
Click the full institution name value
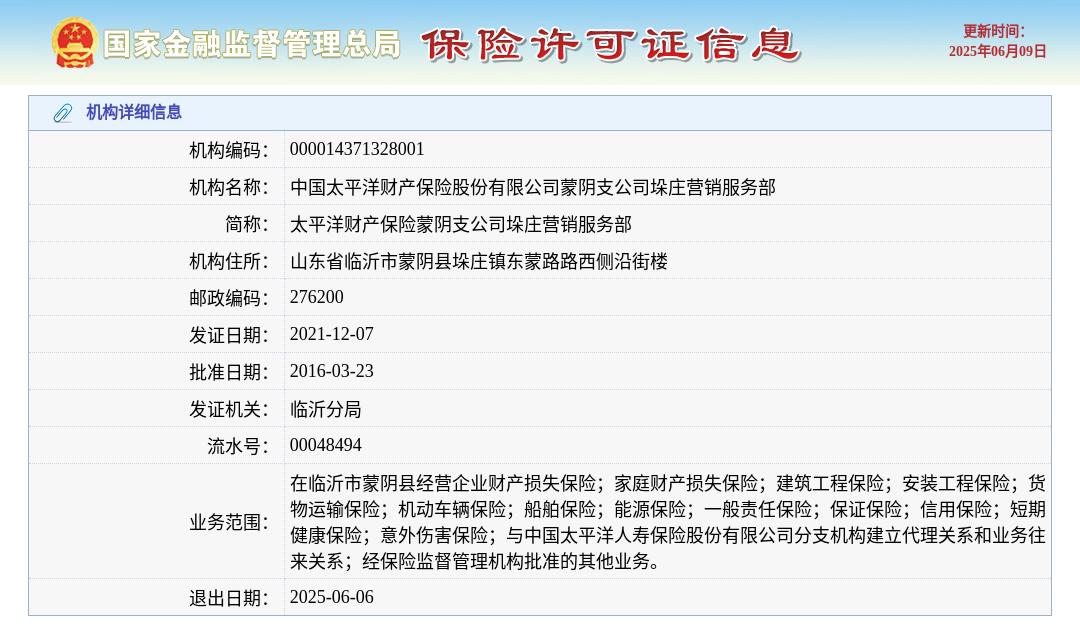pos(532,187)
